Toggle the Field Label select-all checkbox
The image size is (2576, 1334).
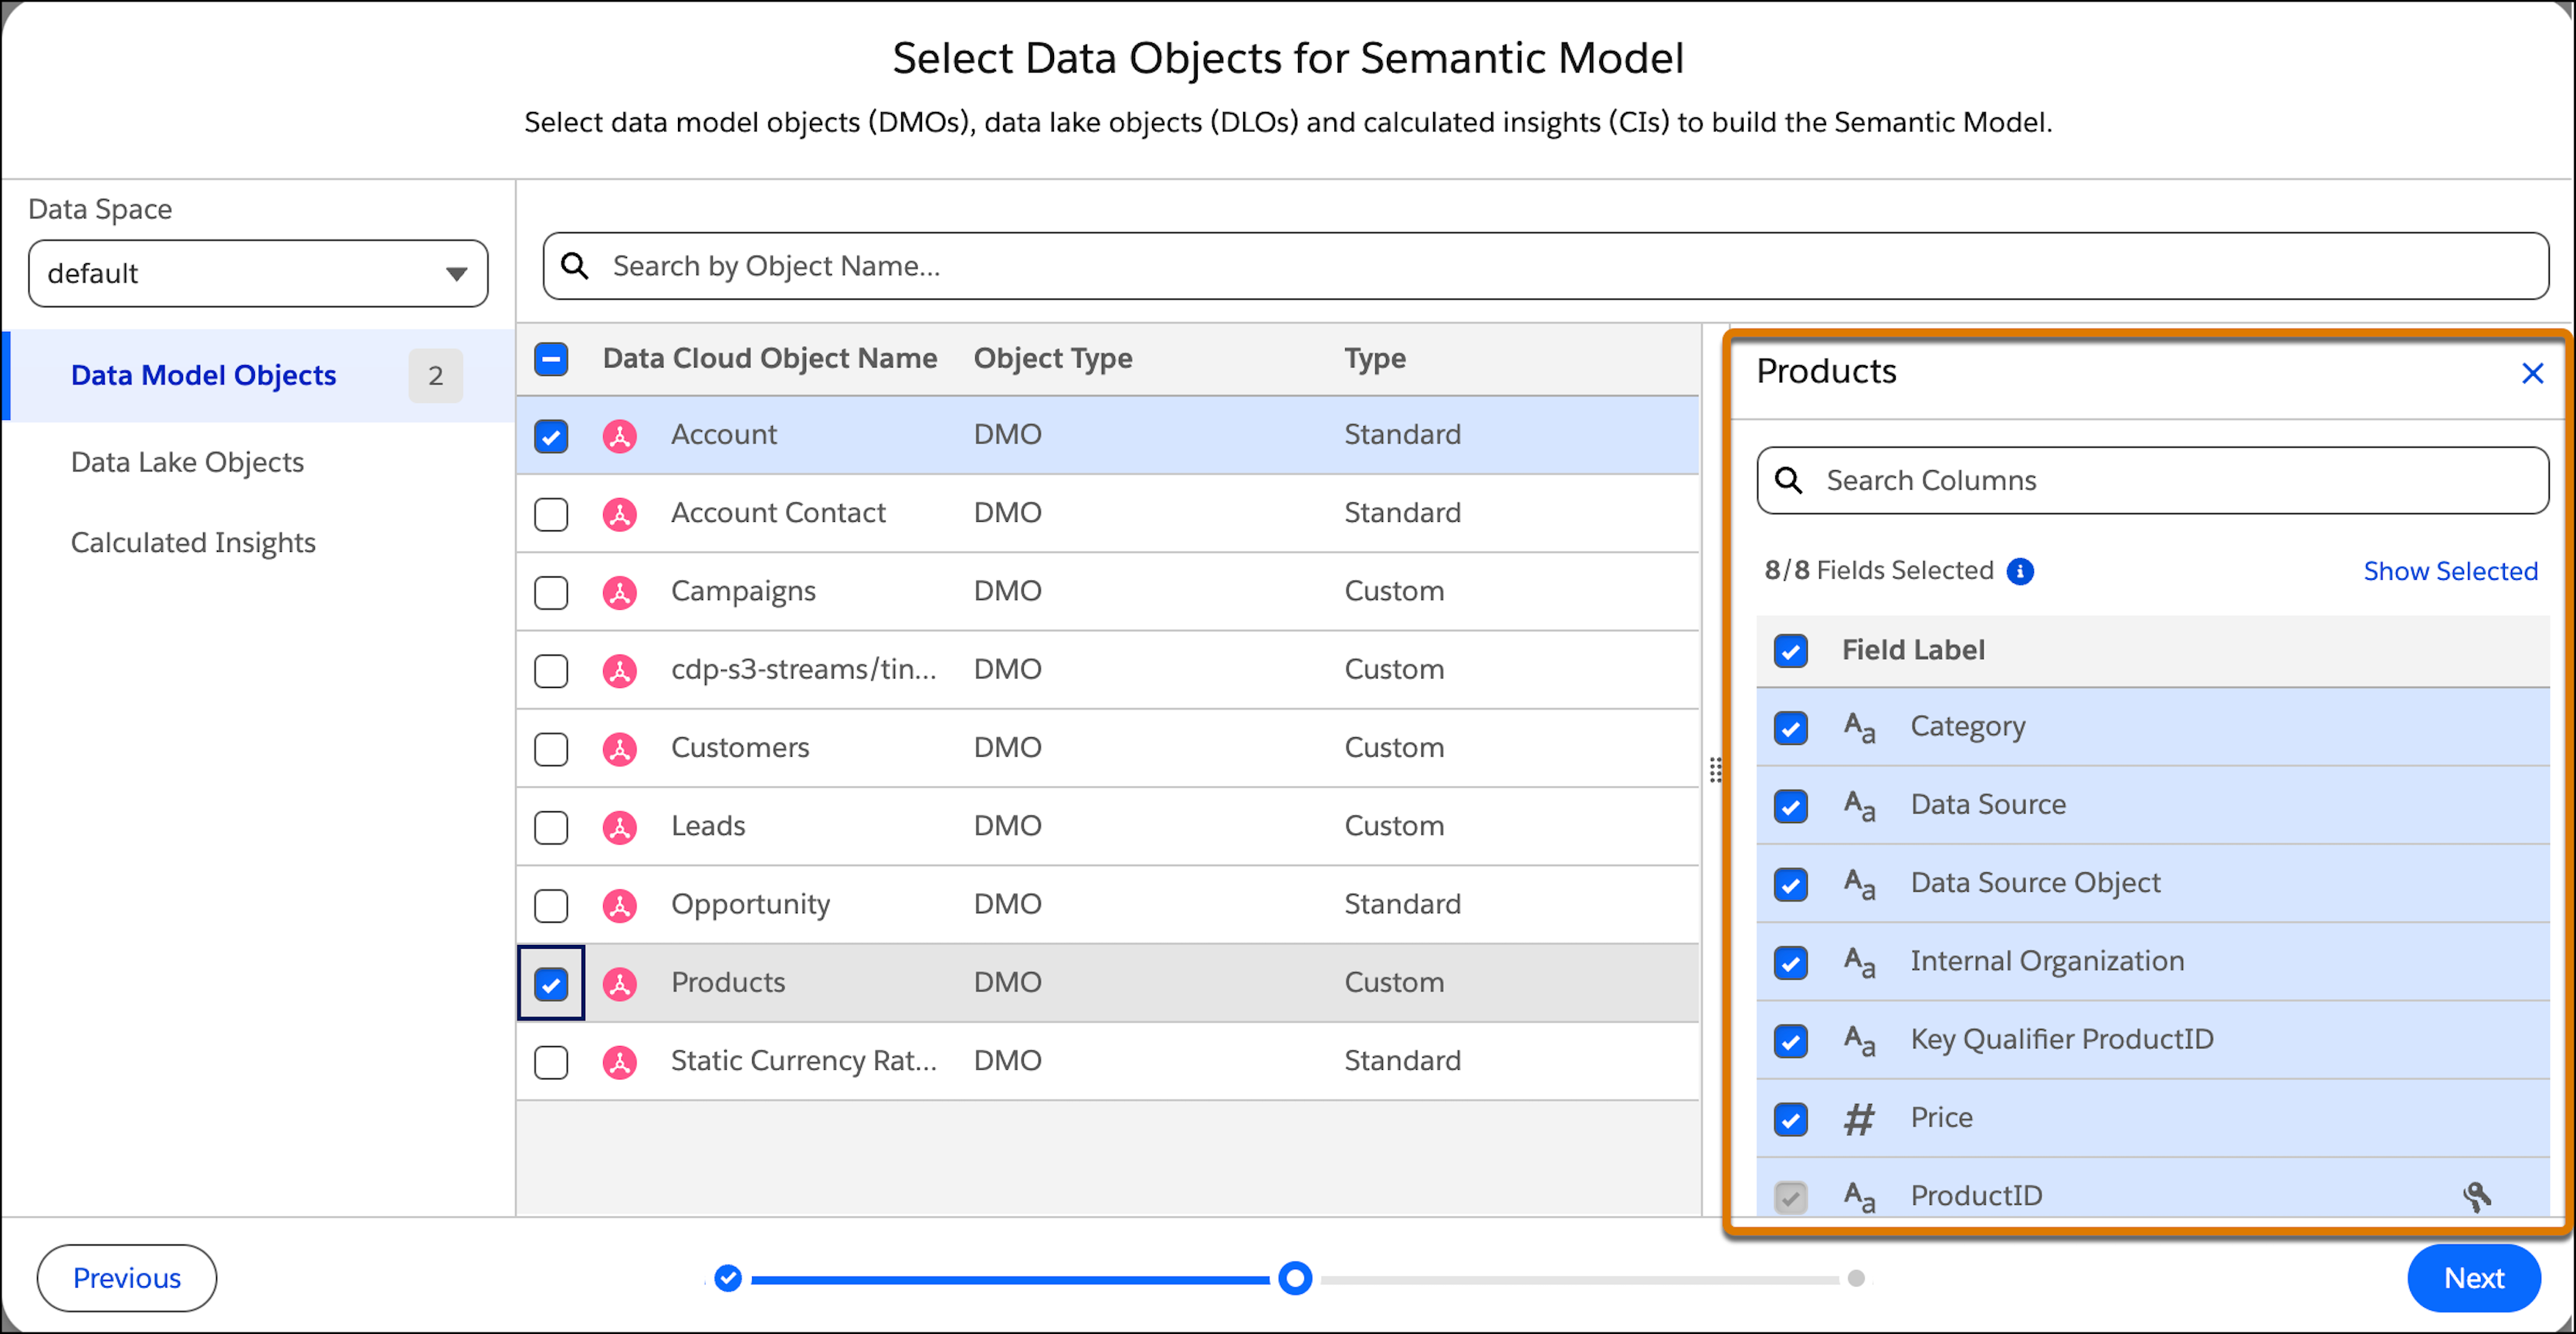[1791, 651]
